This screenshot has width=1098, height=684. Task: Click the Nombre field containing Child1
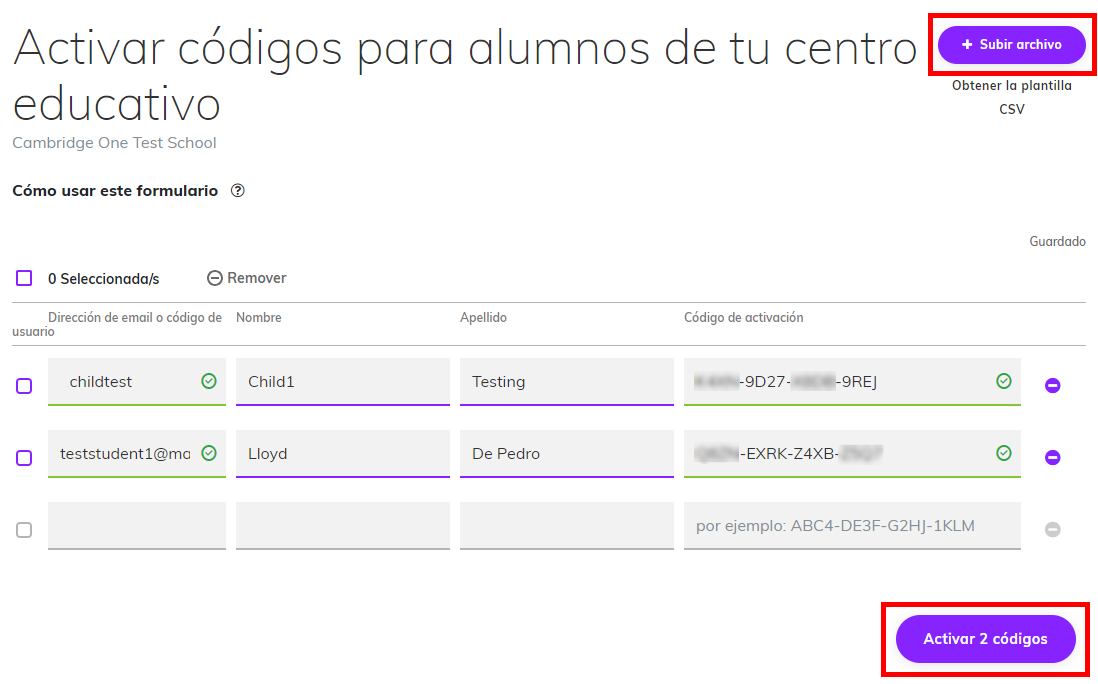tap(342, 382)
